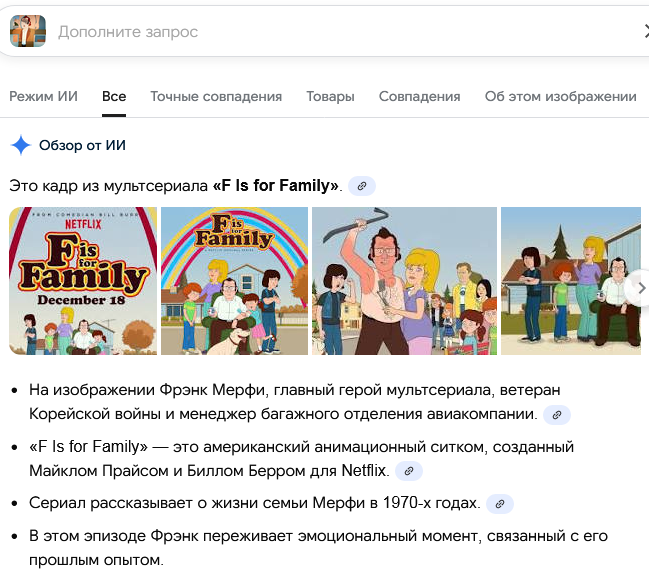Screen dimensions: 649x576
Task: Click the AI overview sparkle icon
Action: (20, 145)
